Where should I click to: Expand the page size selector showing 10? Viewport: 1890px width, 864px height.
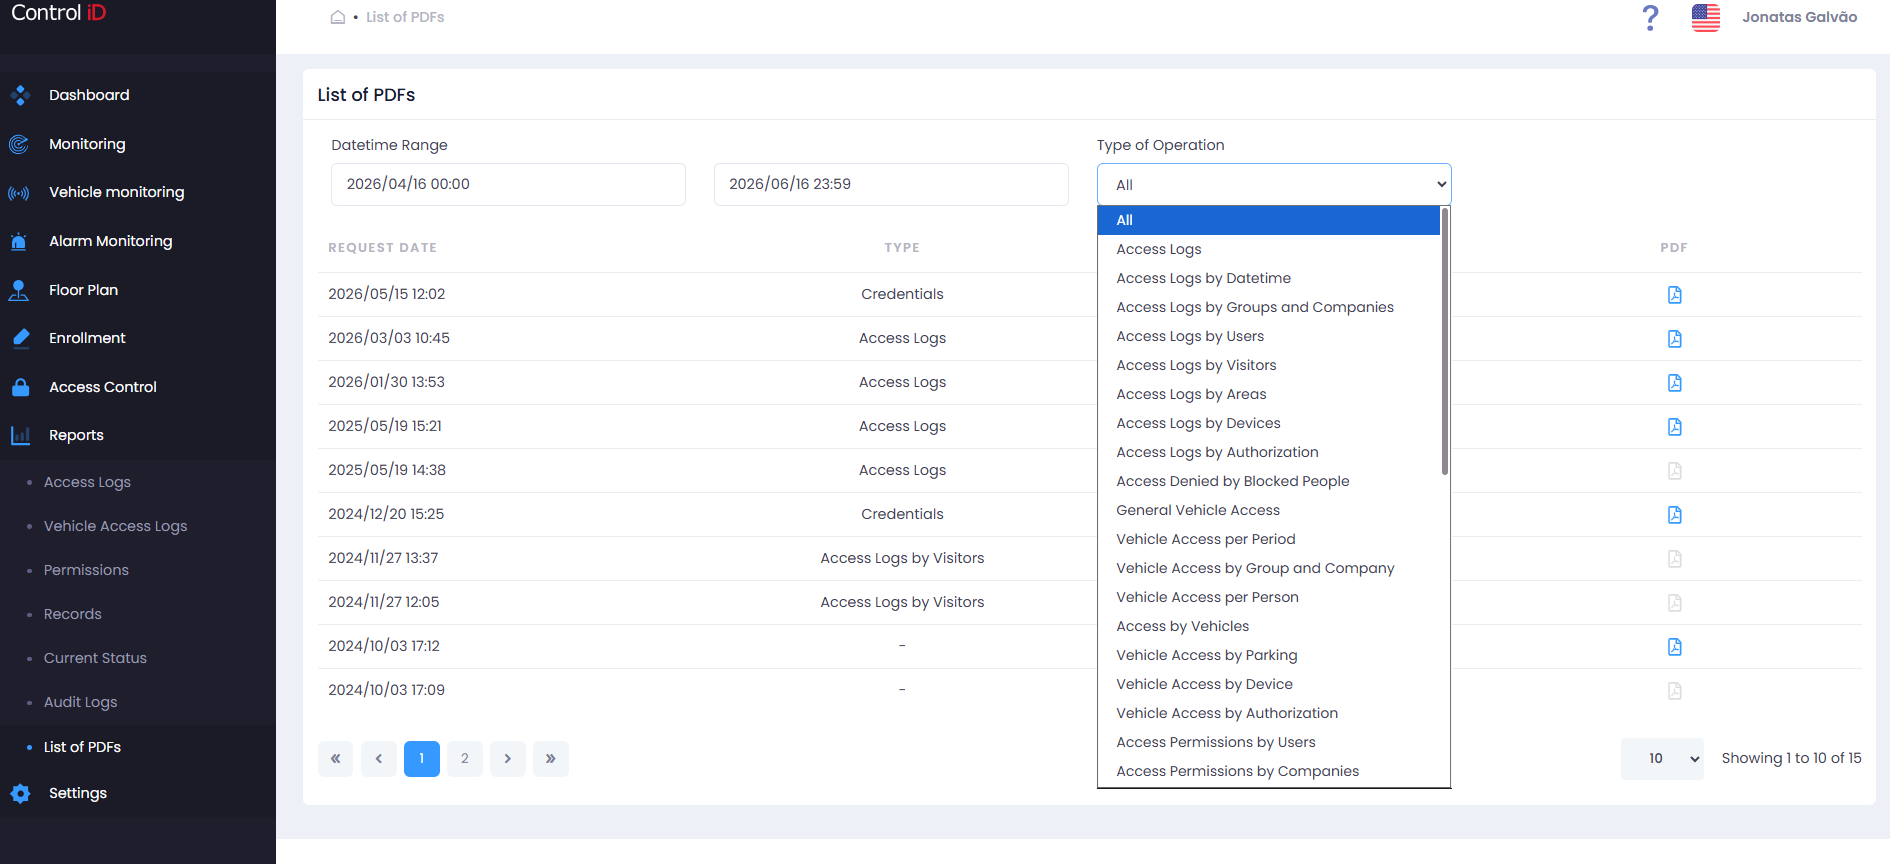(1661, 759)
